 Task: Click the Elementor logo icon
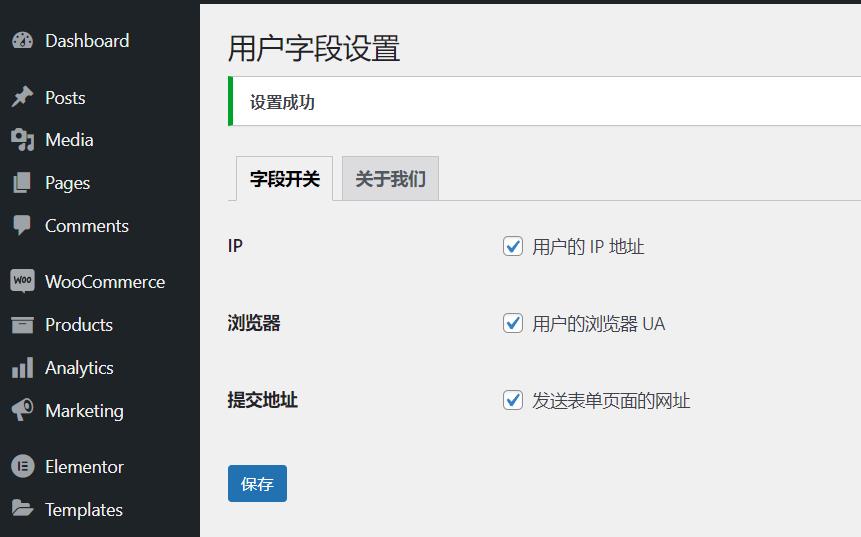(22, 467)
